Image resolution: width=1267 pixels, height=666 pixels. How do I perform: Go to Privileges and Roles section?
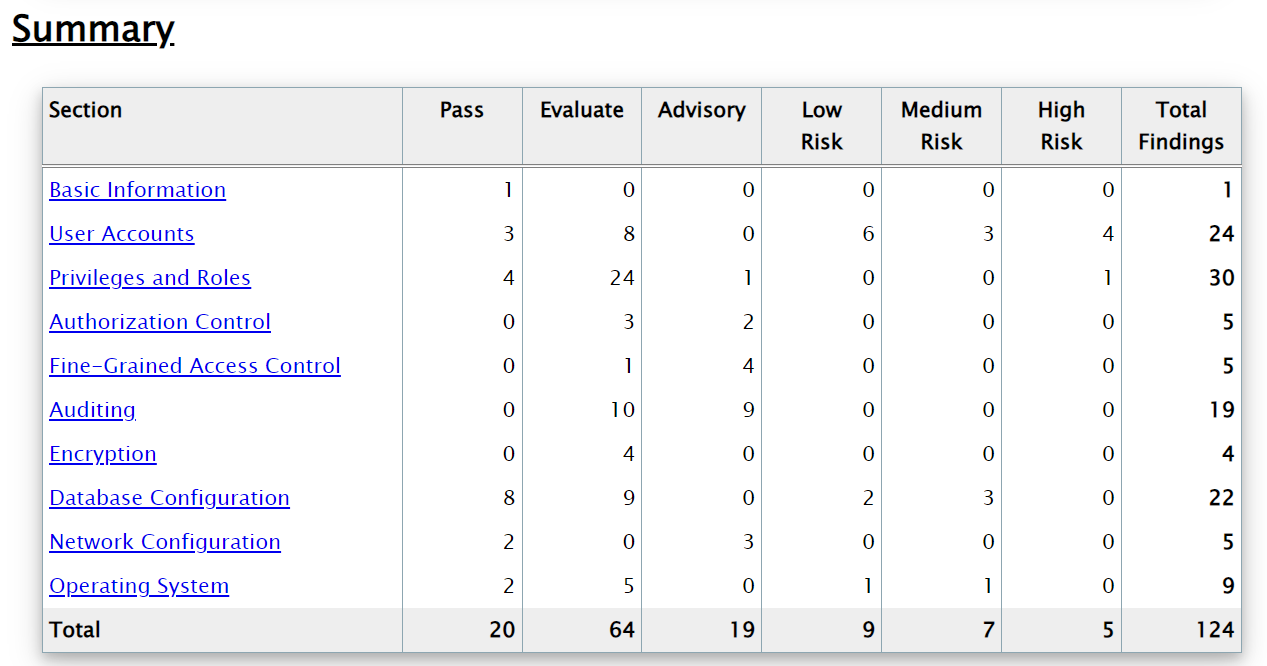click(150, 278)
